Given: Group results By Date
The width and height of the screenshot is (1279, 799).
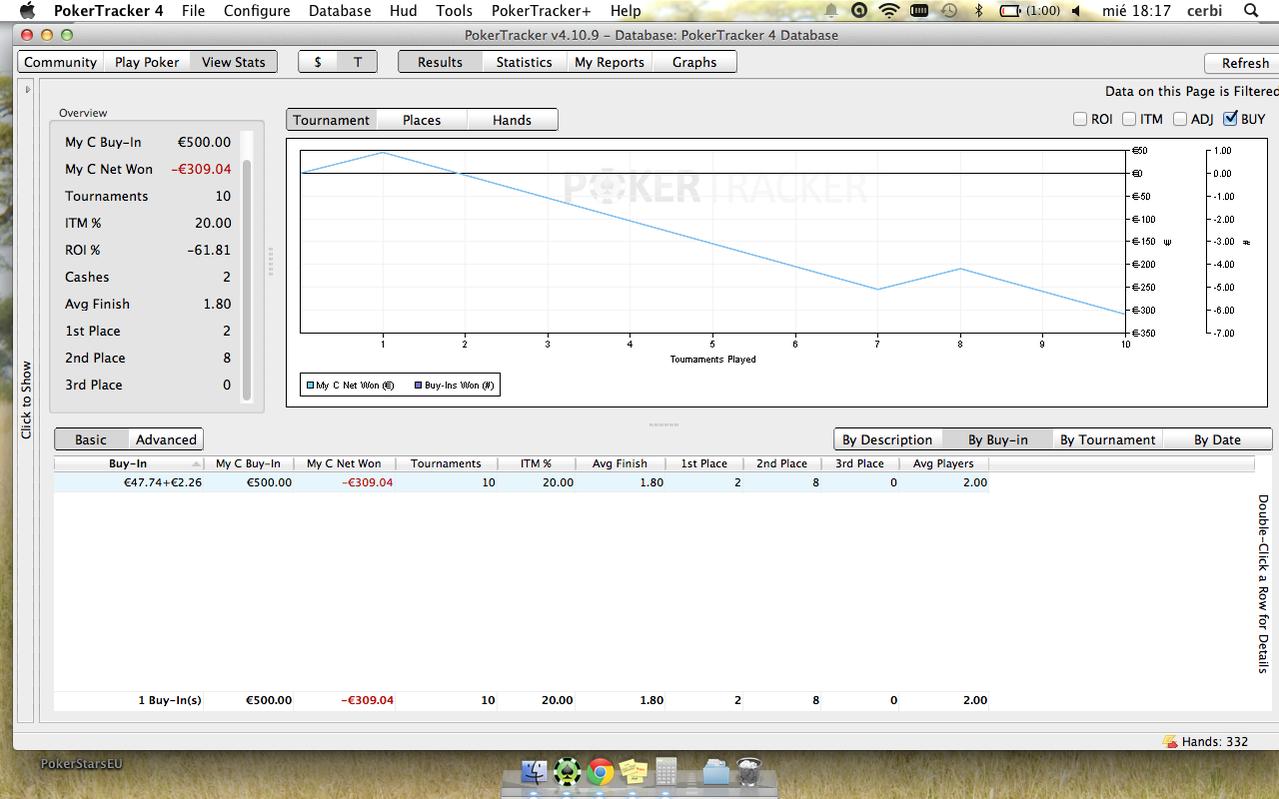Looking at the screenshot, I should click(x=1217, y=439).
